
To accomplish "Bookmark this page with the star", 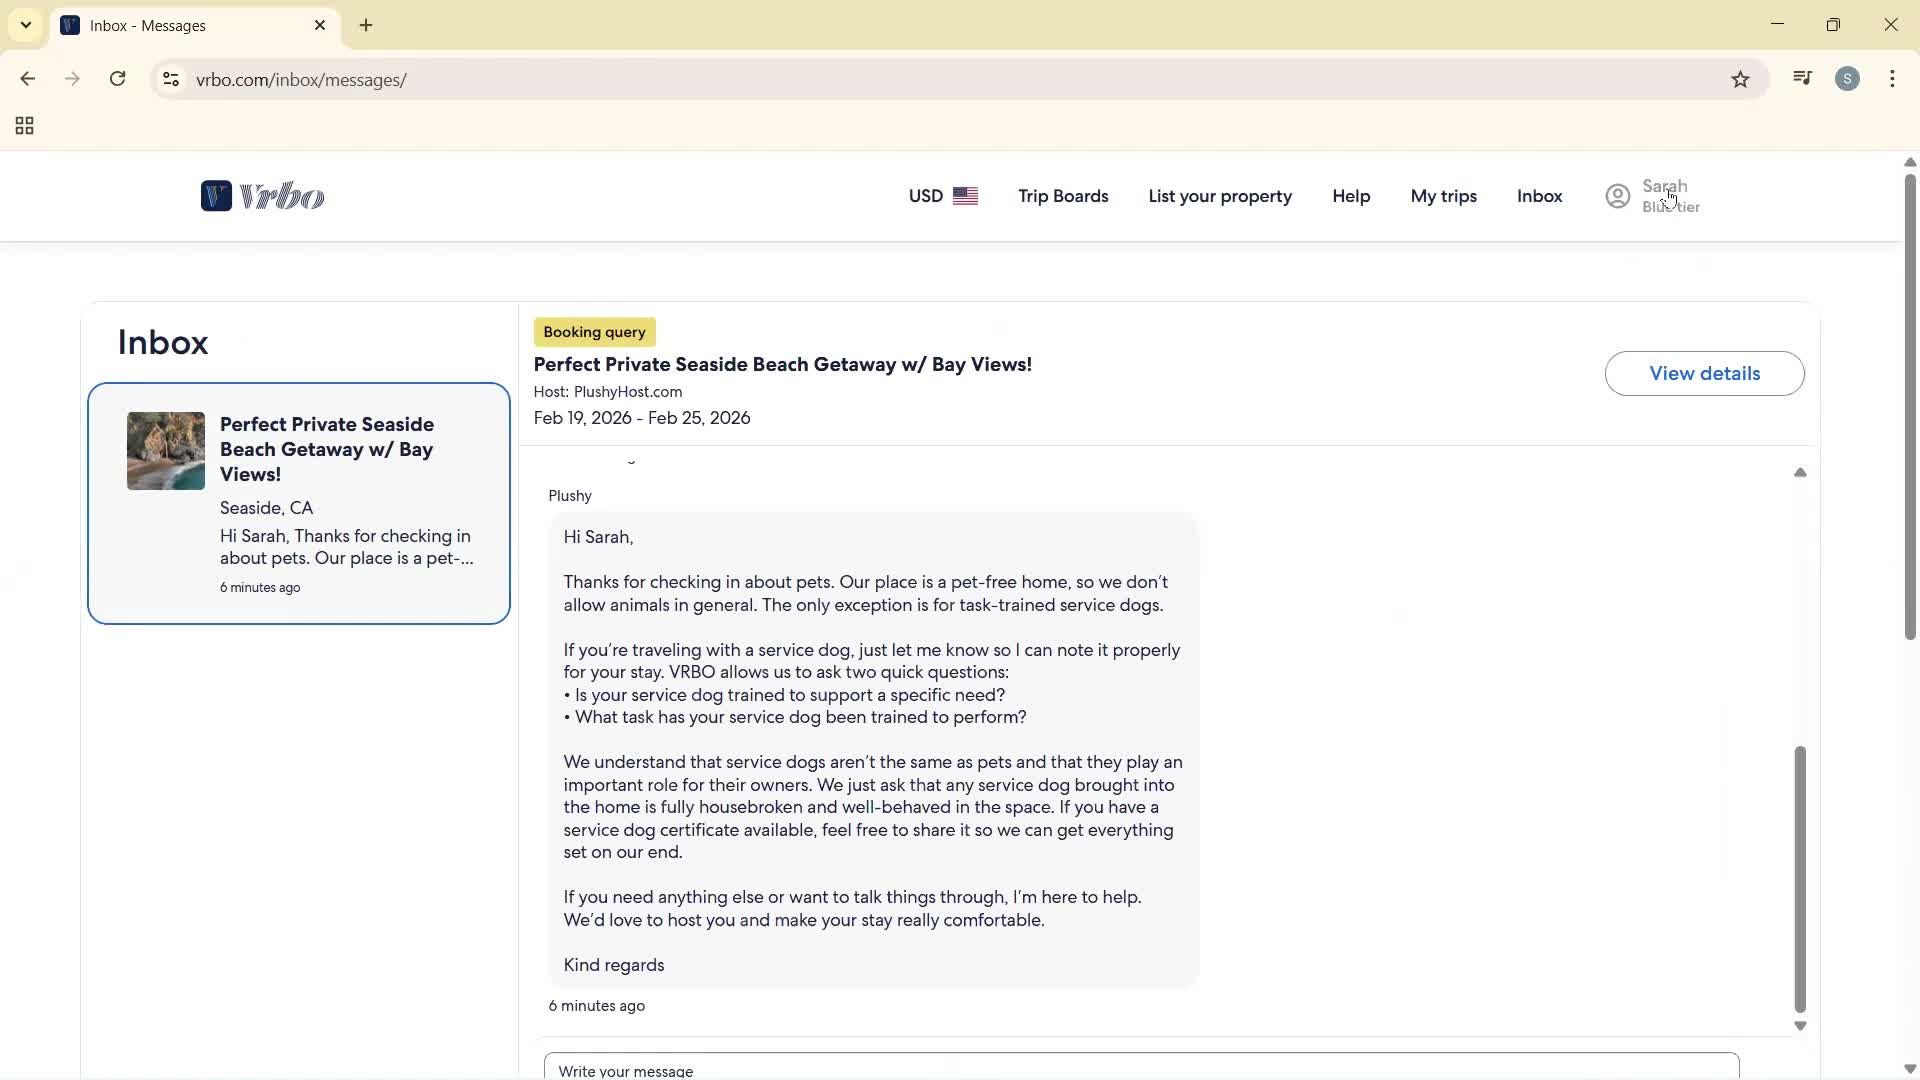I will click(1740, 79).
